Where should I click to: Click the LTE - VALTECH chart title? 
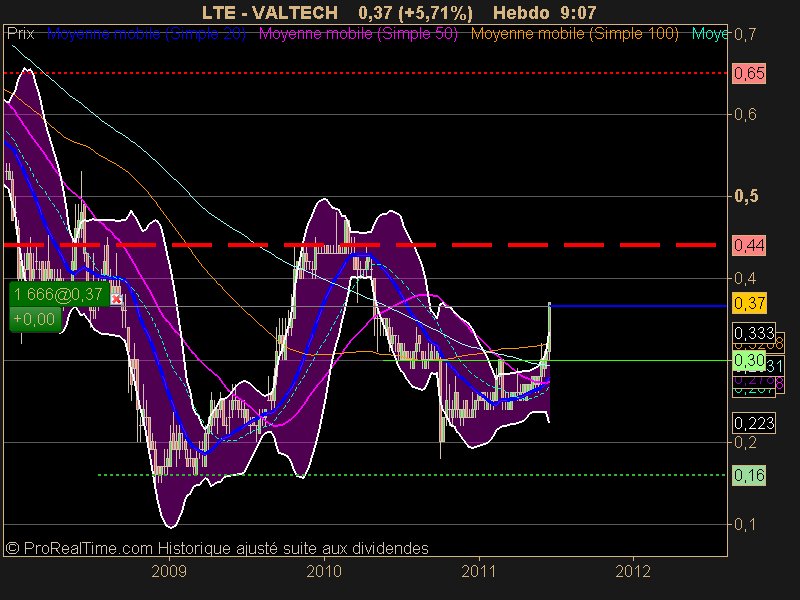tap(270, 12)
